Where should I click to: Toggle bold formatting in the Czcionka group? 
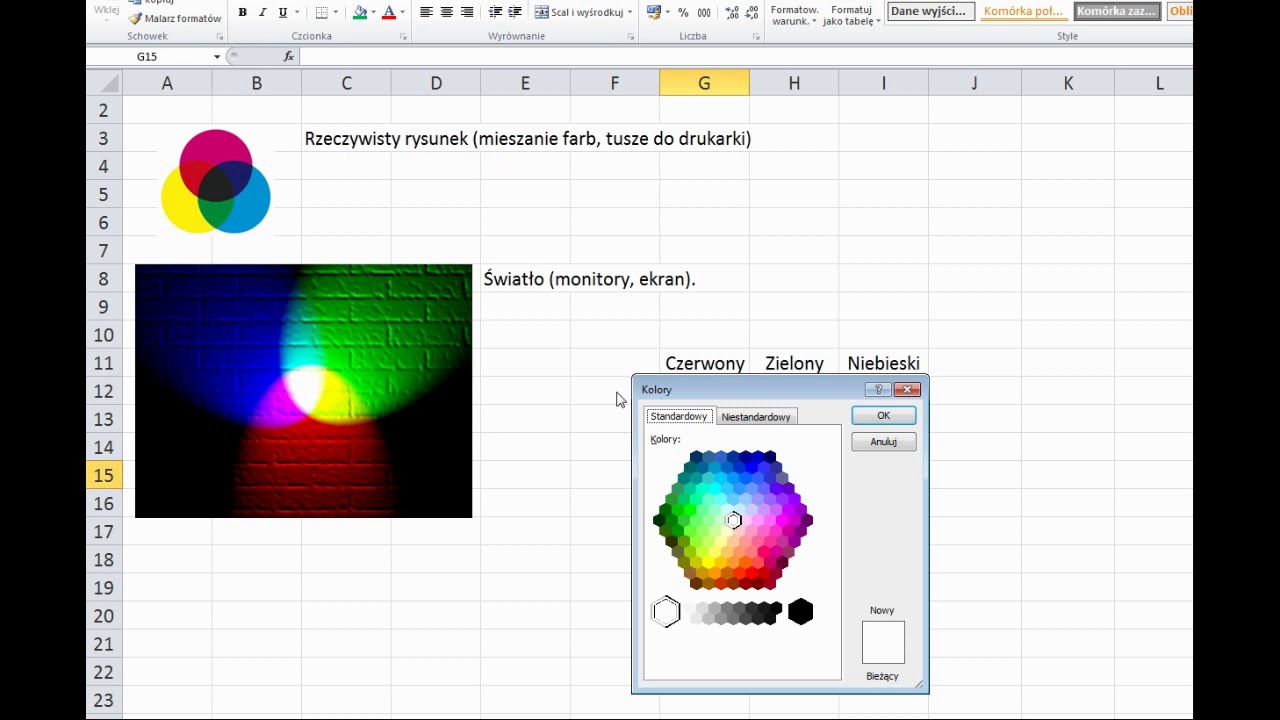242,12
